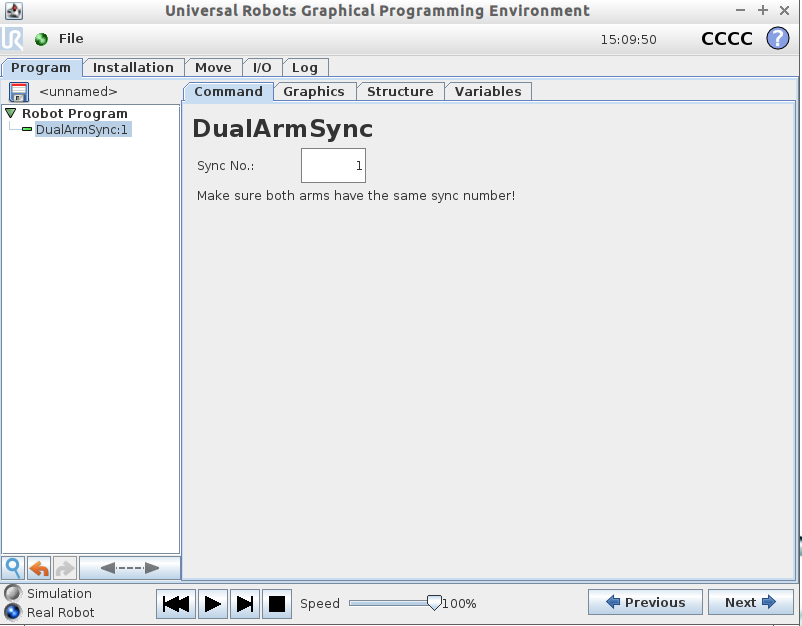This screenshot has height=626, width=802.
Task: Collapse the Robot Program tree node
Action: point(10,113)
